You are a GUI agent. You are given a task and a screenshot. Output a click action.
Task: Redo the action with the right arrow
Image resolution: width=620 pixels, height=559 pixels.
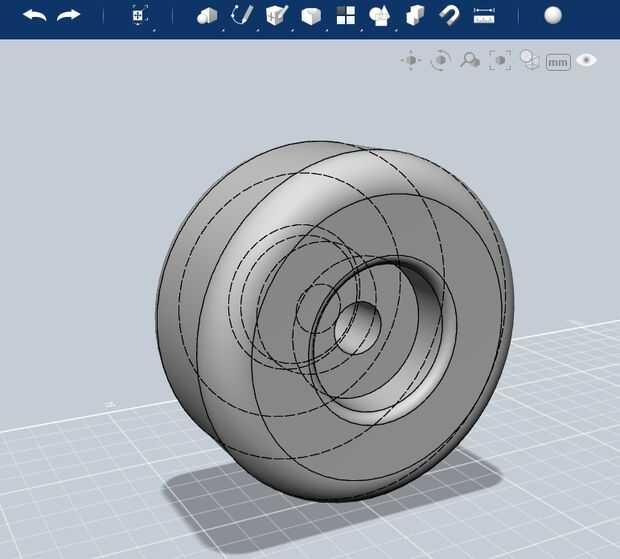[x=68, y=16]
